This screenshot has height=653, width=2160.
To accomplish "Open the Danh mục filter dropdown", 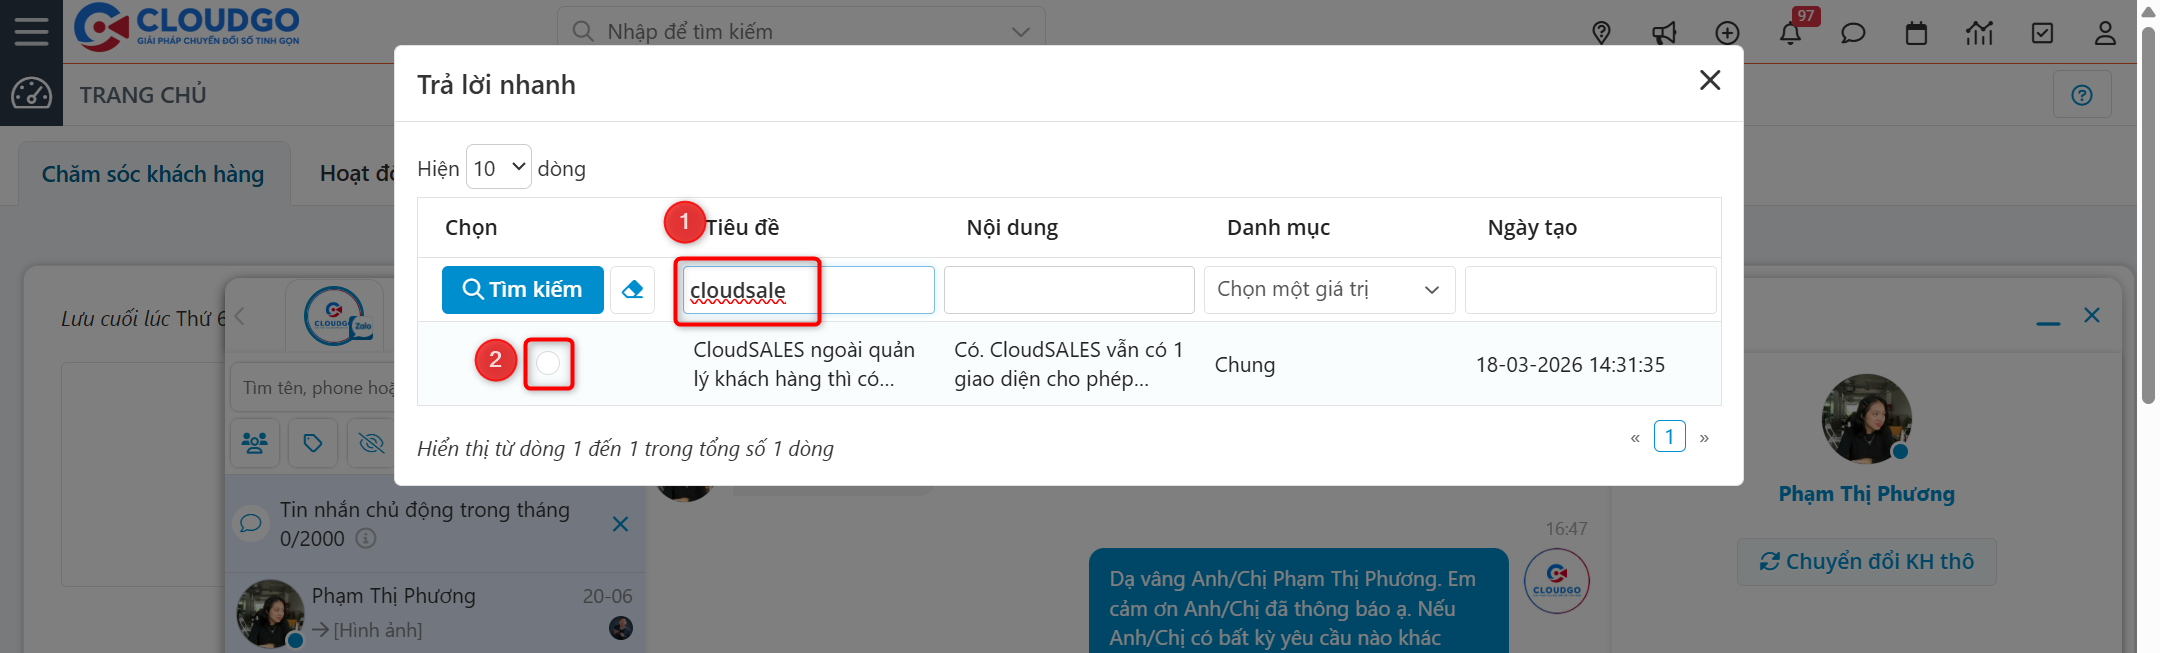I will pos(1329,290).
